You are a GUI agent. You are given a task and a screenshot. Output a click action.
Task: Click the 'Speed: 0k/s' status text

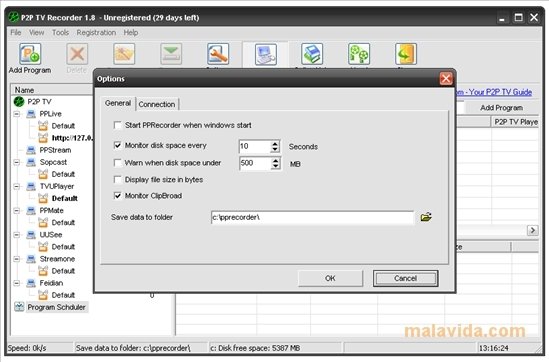click(x=27, y=348)
